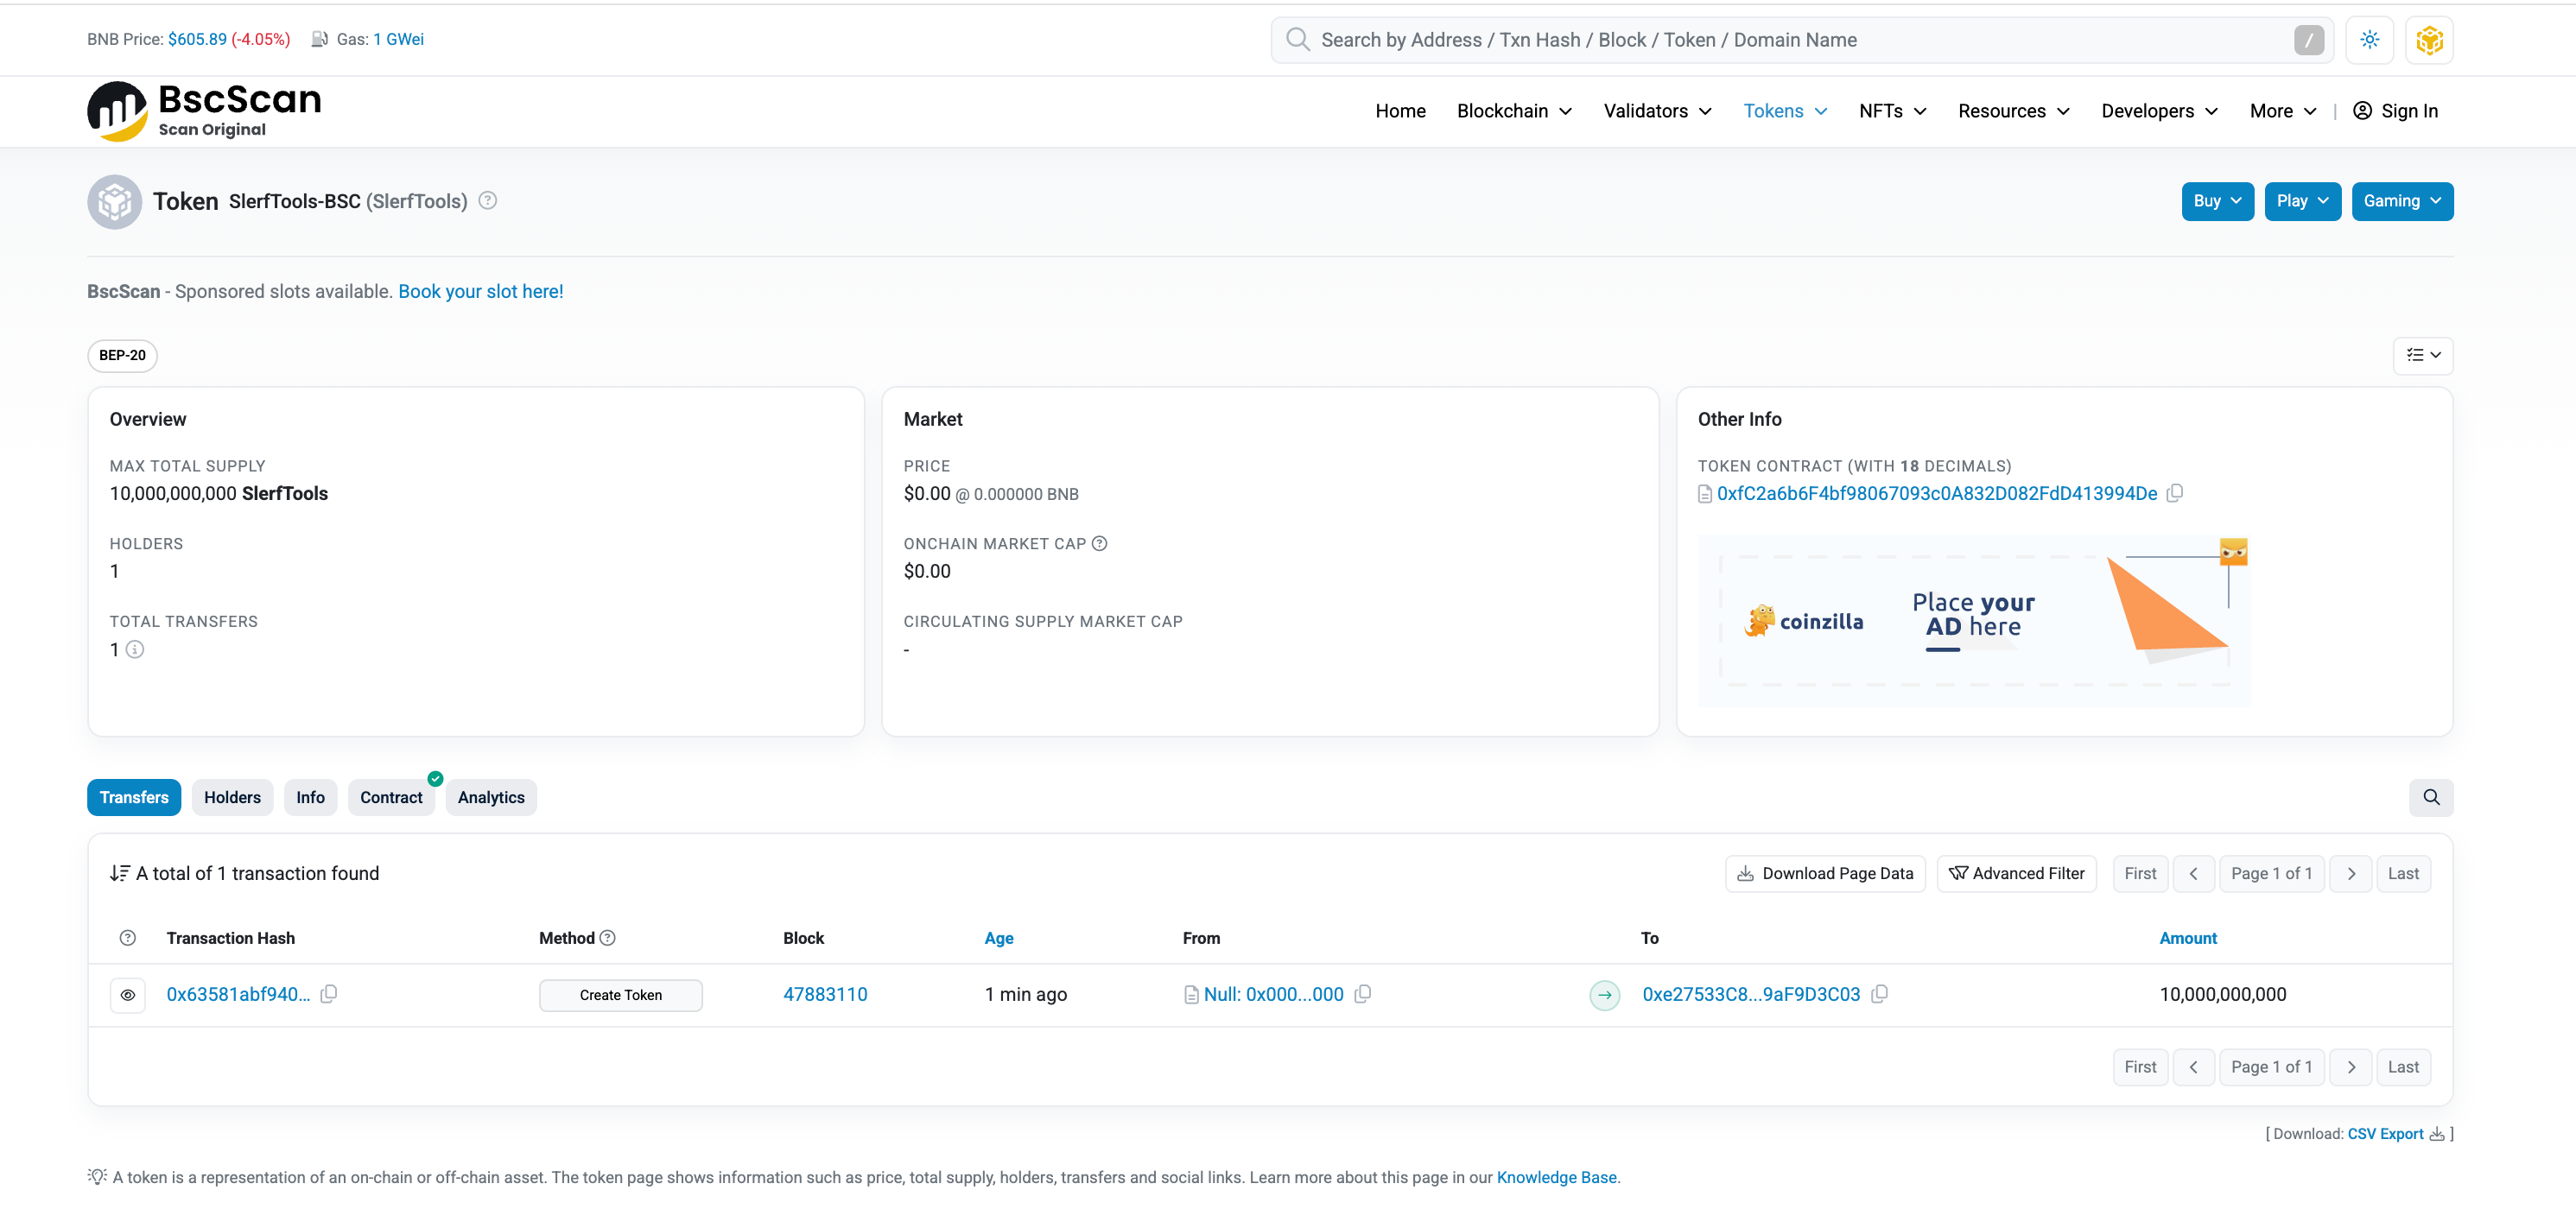Preview transaction with the eye icon
Image resolution: width=2576 pixels, height=1228 pixels.
pos(128,995)
